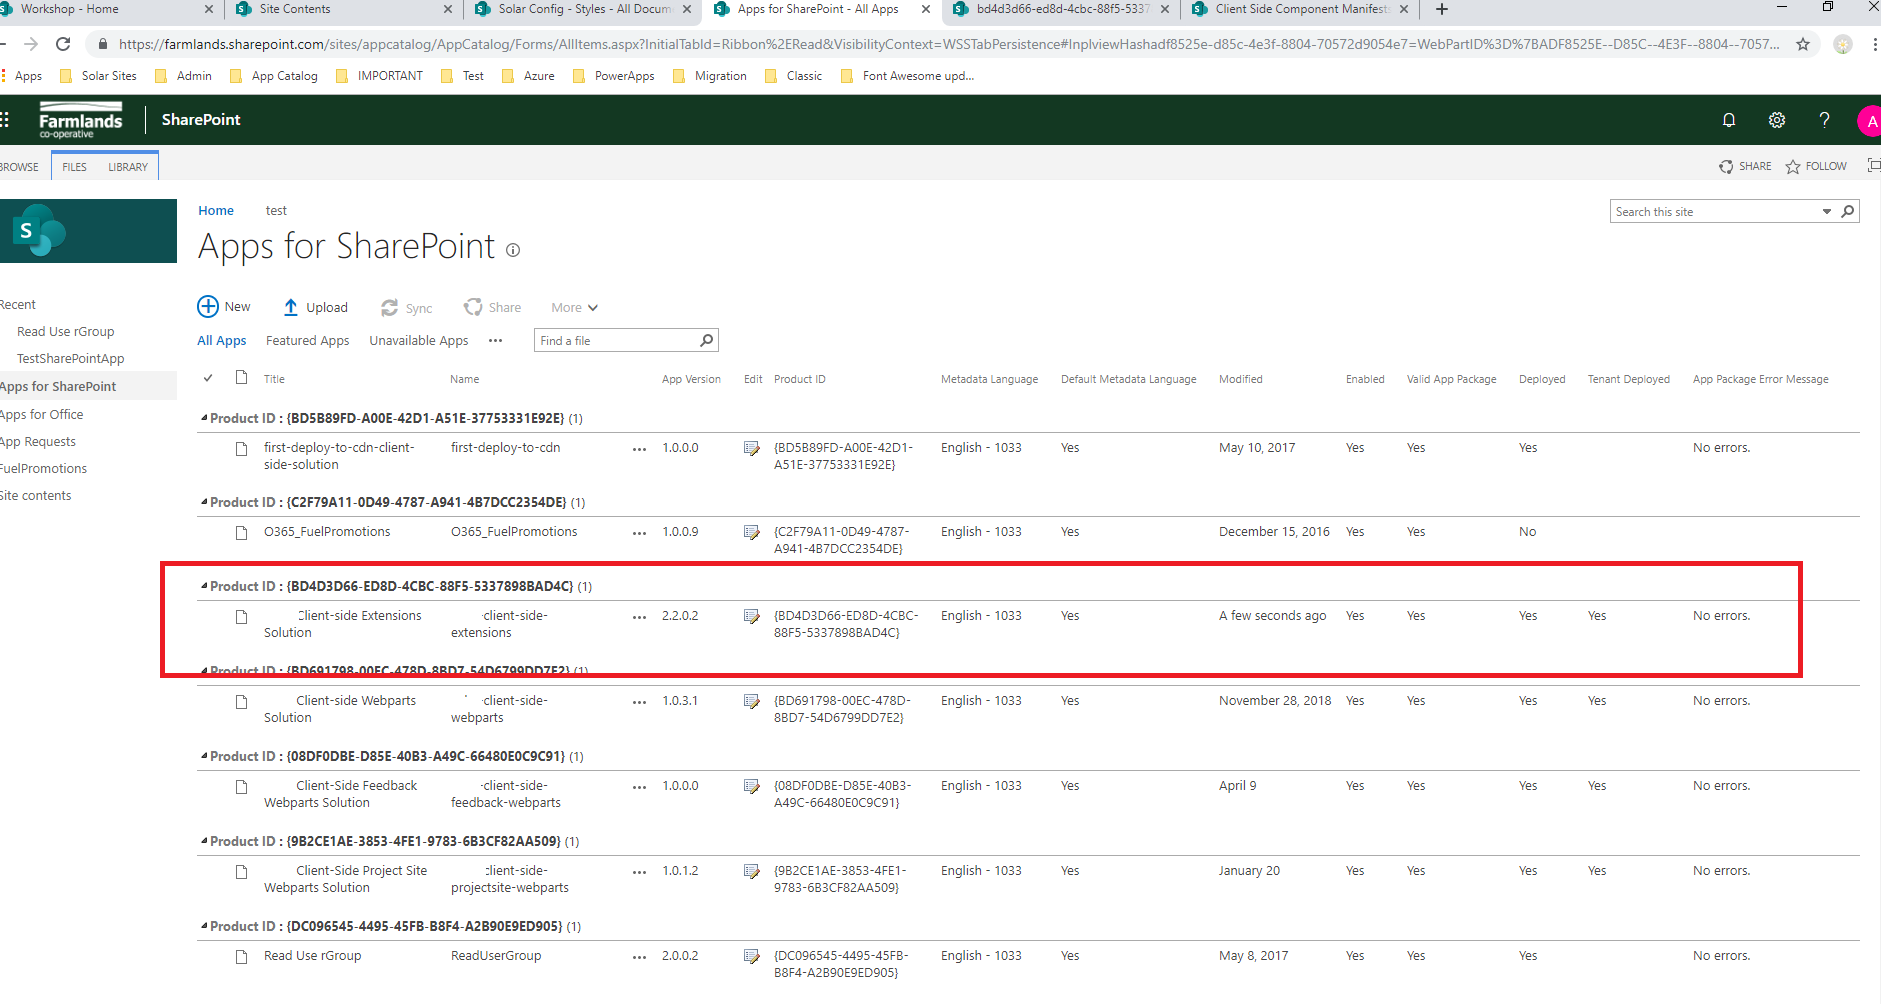The height and width of the screenshot is (1004, 1881).
Task: Click the user account avatar
Action: (x=1869, y=121)
